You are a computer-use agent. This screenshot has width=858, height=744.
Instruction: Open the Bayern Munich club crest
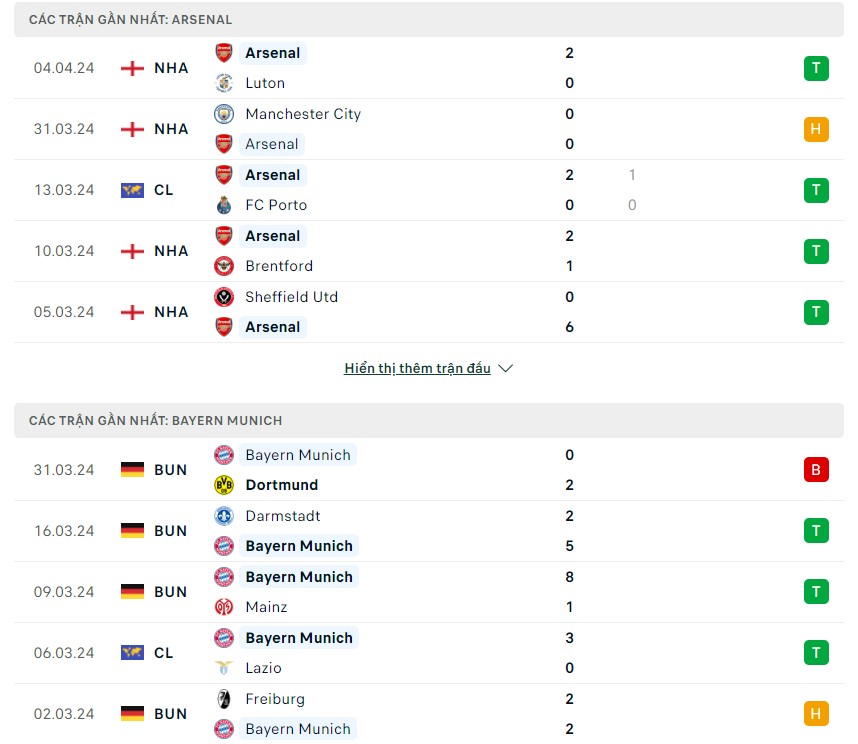click(x=223, y=455)
